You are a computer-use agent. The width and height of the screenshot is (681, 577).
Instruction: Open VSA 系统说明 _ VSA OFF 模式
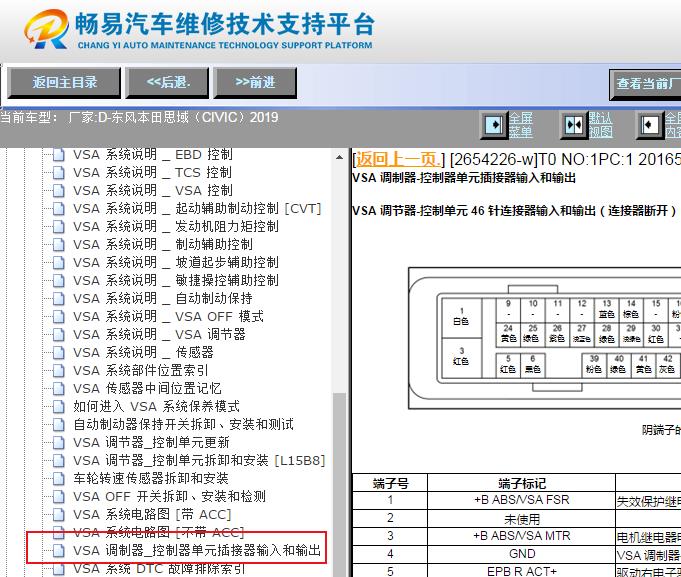point(169,317)
